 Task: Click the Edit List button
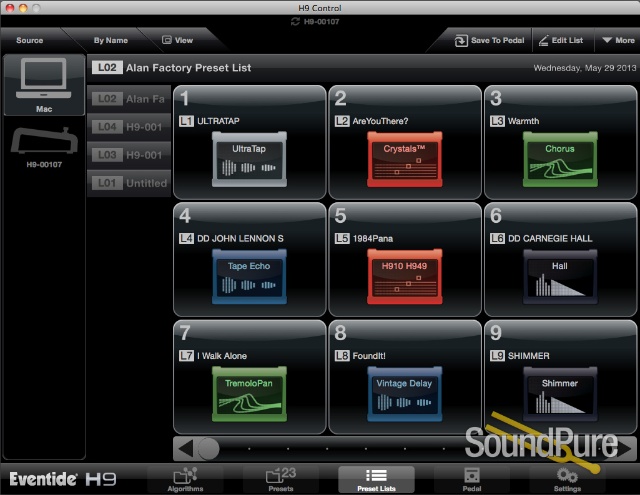click(562, 40)
